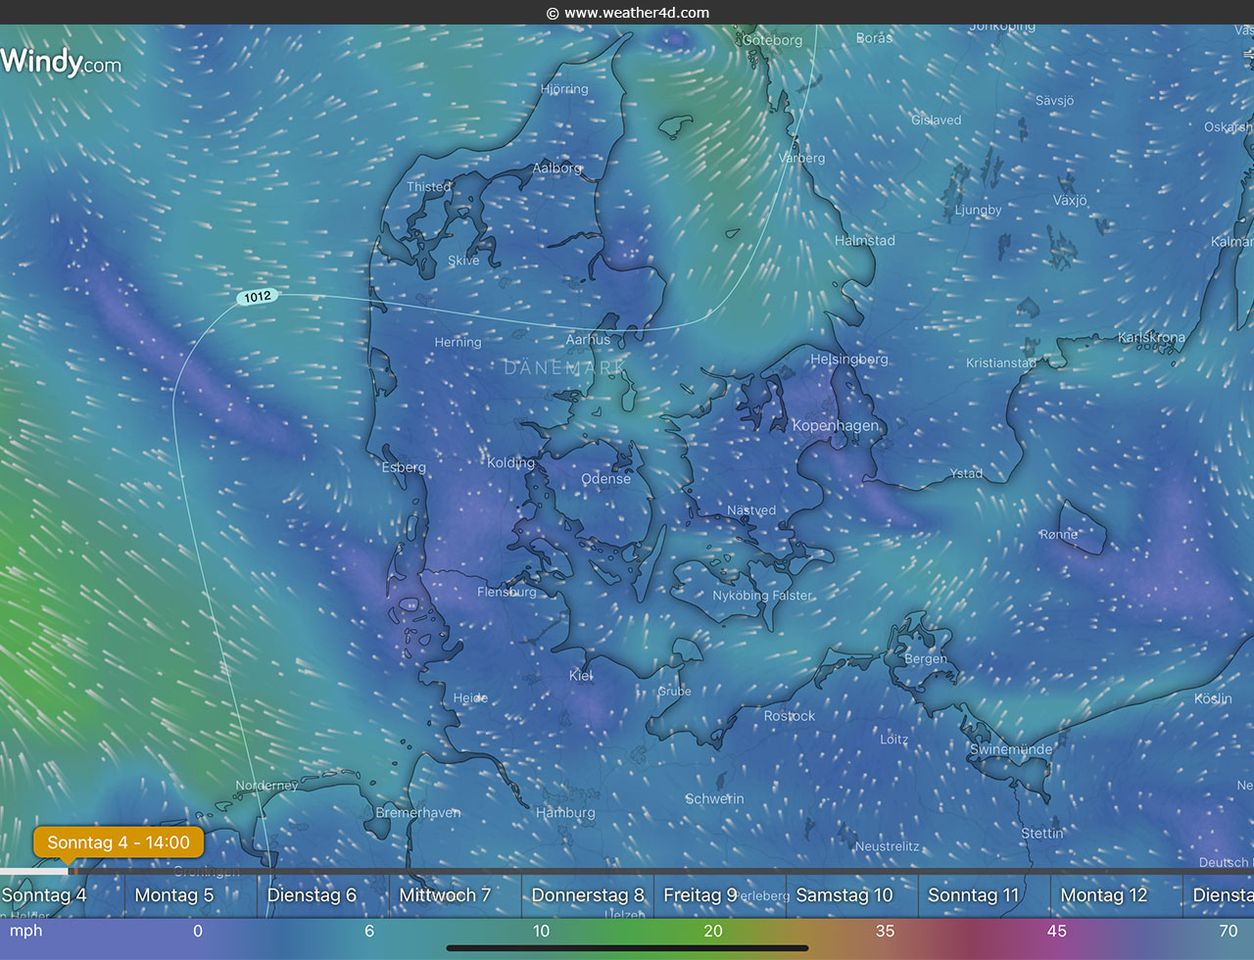Select Schwerin on the map
Image resolution: width=1254 pixels, height=960 pixels.
(x=714, y=798)
